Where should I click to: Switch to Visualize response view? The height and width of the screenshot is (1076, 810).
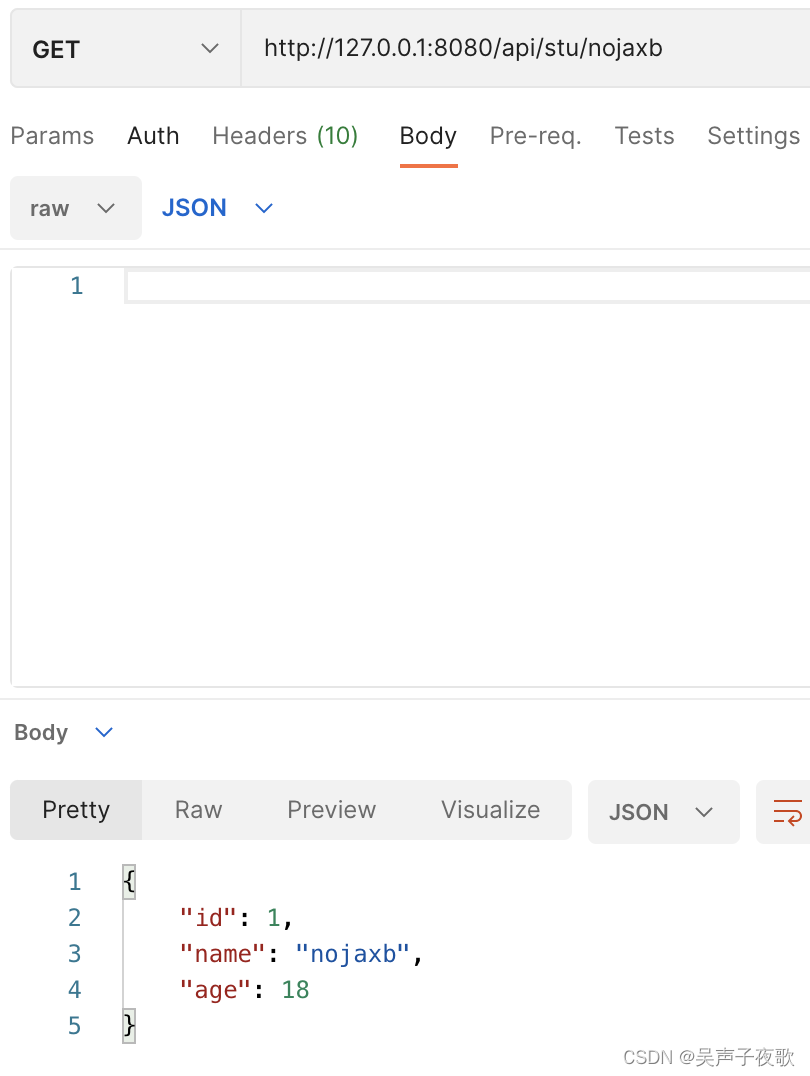[491, 810]
